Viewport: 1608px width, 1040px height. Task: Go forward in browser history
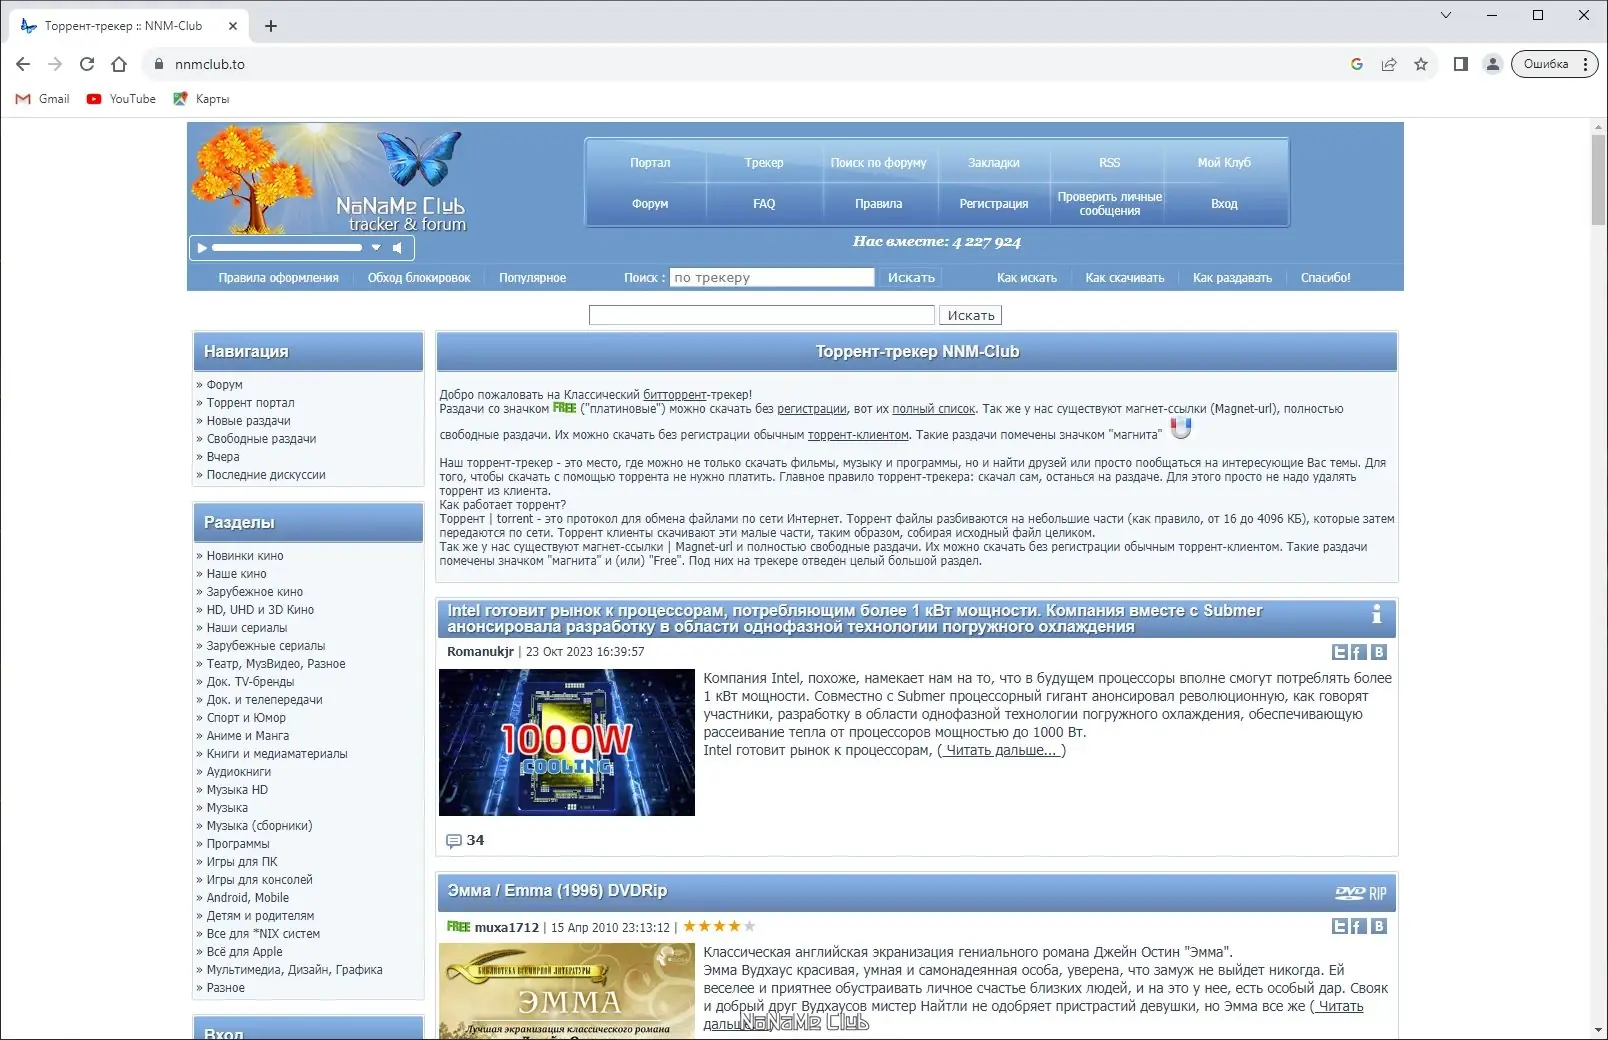tap(55, 64)
